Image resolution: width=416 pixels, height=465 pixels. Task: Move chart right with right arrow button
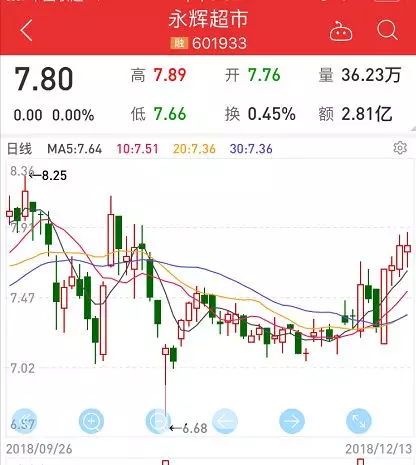(292, 421)
